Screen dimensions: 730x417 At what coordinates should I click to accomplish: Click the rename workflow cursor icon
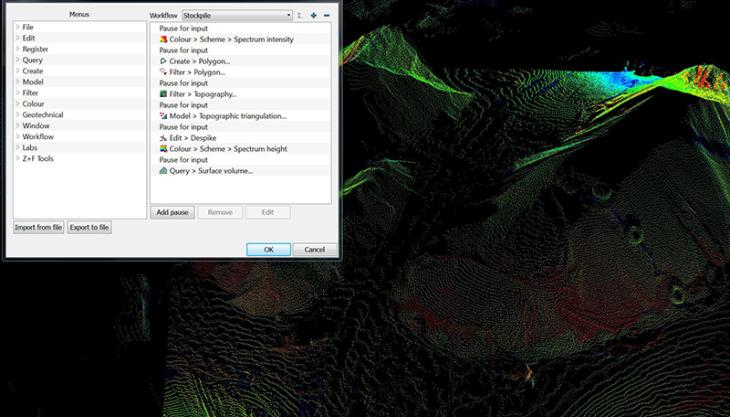299,15
